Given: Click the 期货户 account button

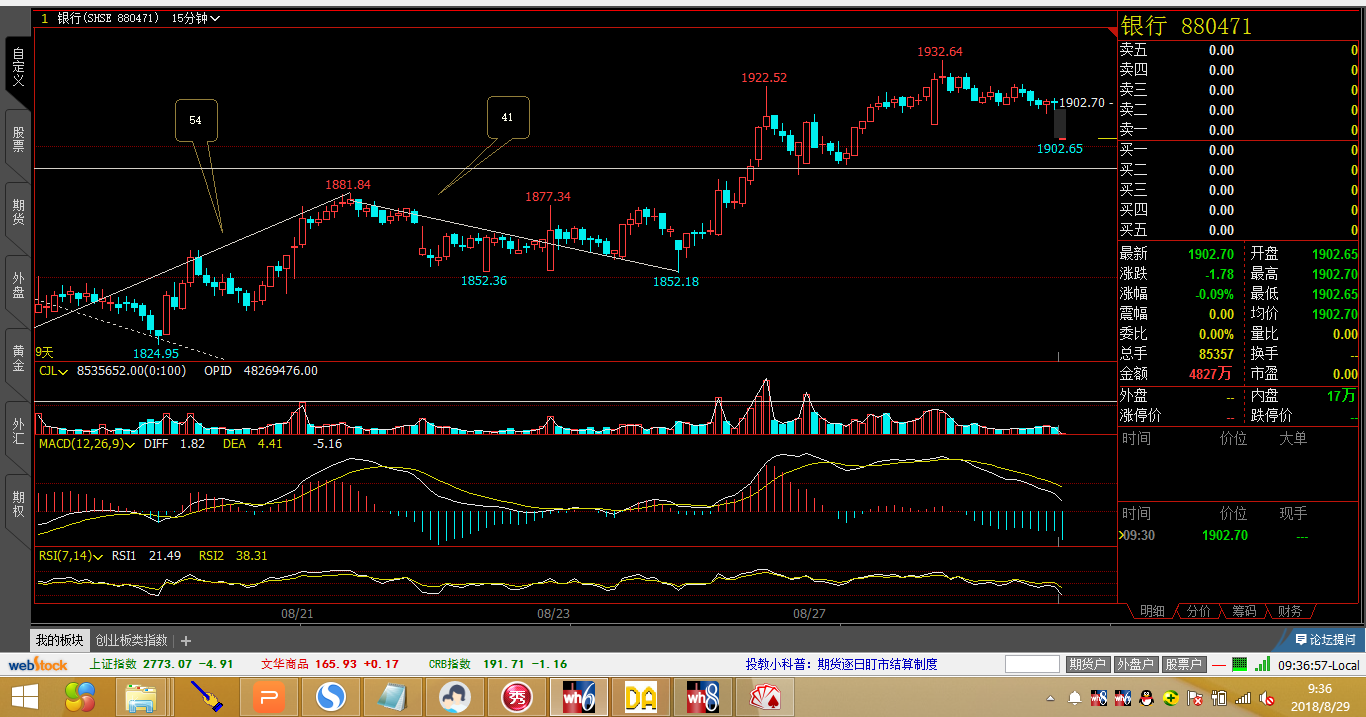Looking at the screenshot, I should point(1087,664).
